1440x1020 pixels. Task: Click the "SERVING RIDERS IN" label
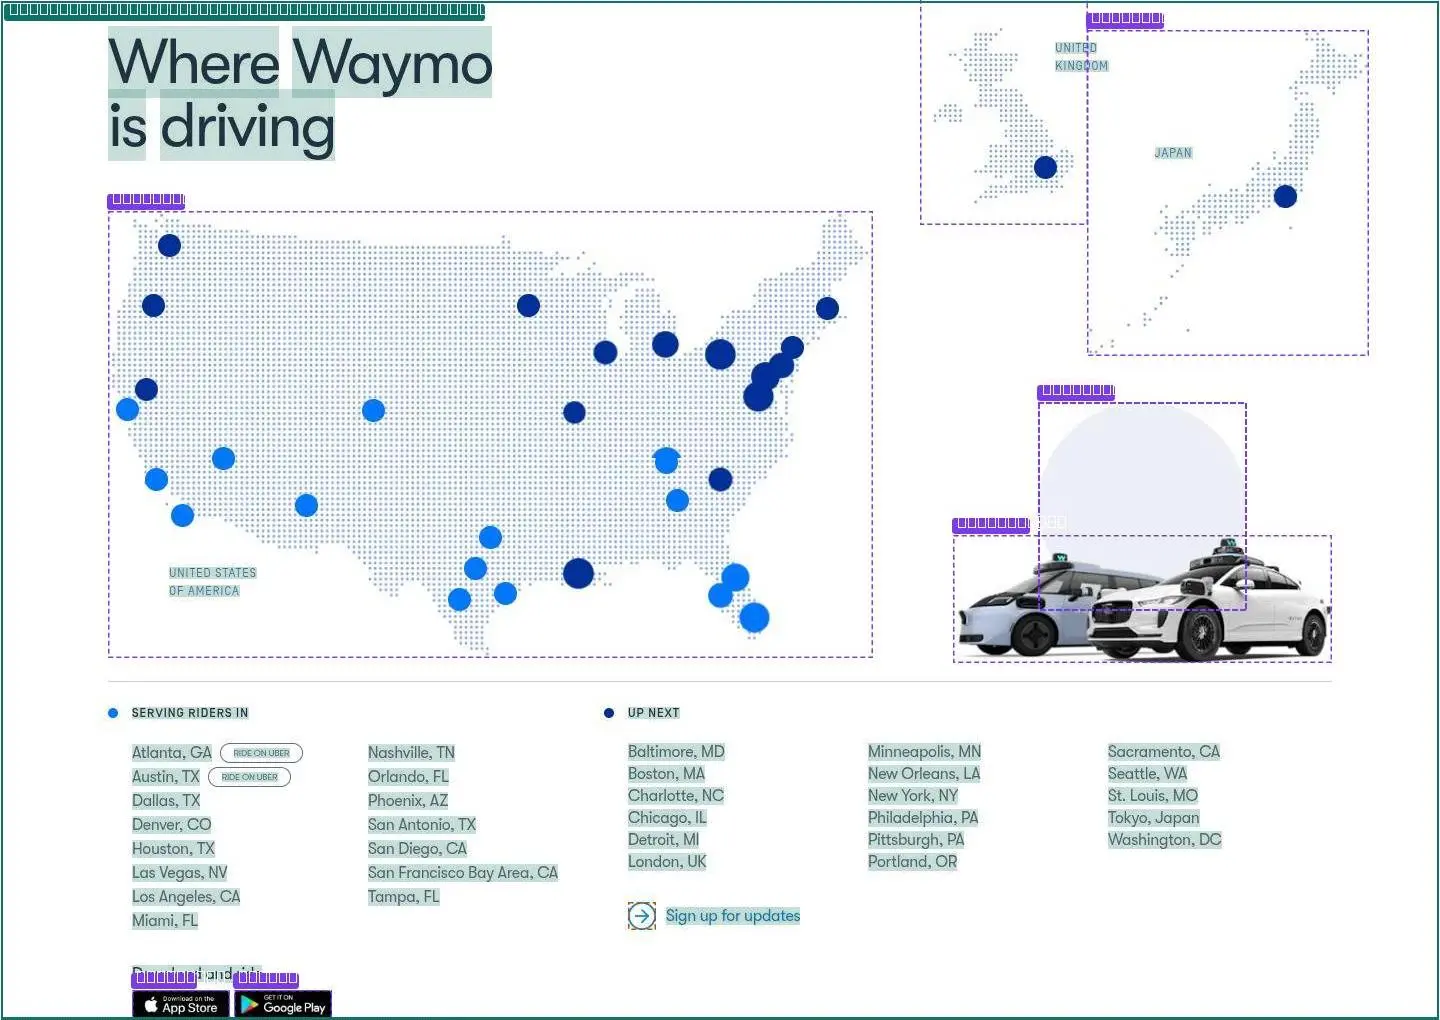[x=190, y=713]
